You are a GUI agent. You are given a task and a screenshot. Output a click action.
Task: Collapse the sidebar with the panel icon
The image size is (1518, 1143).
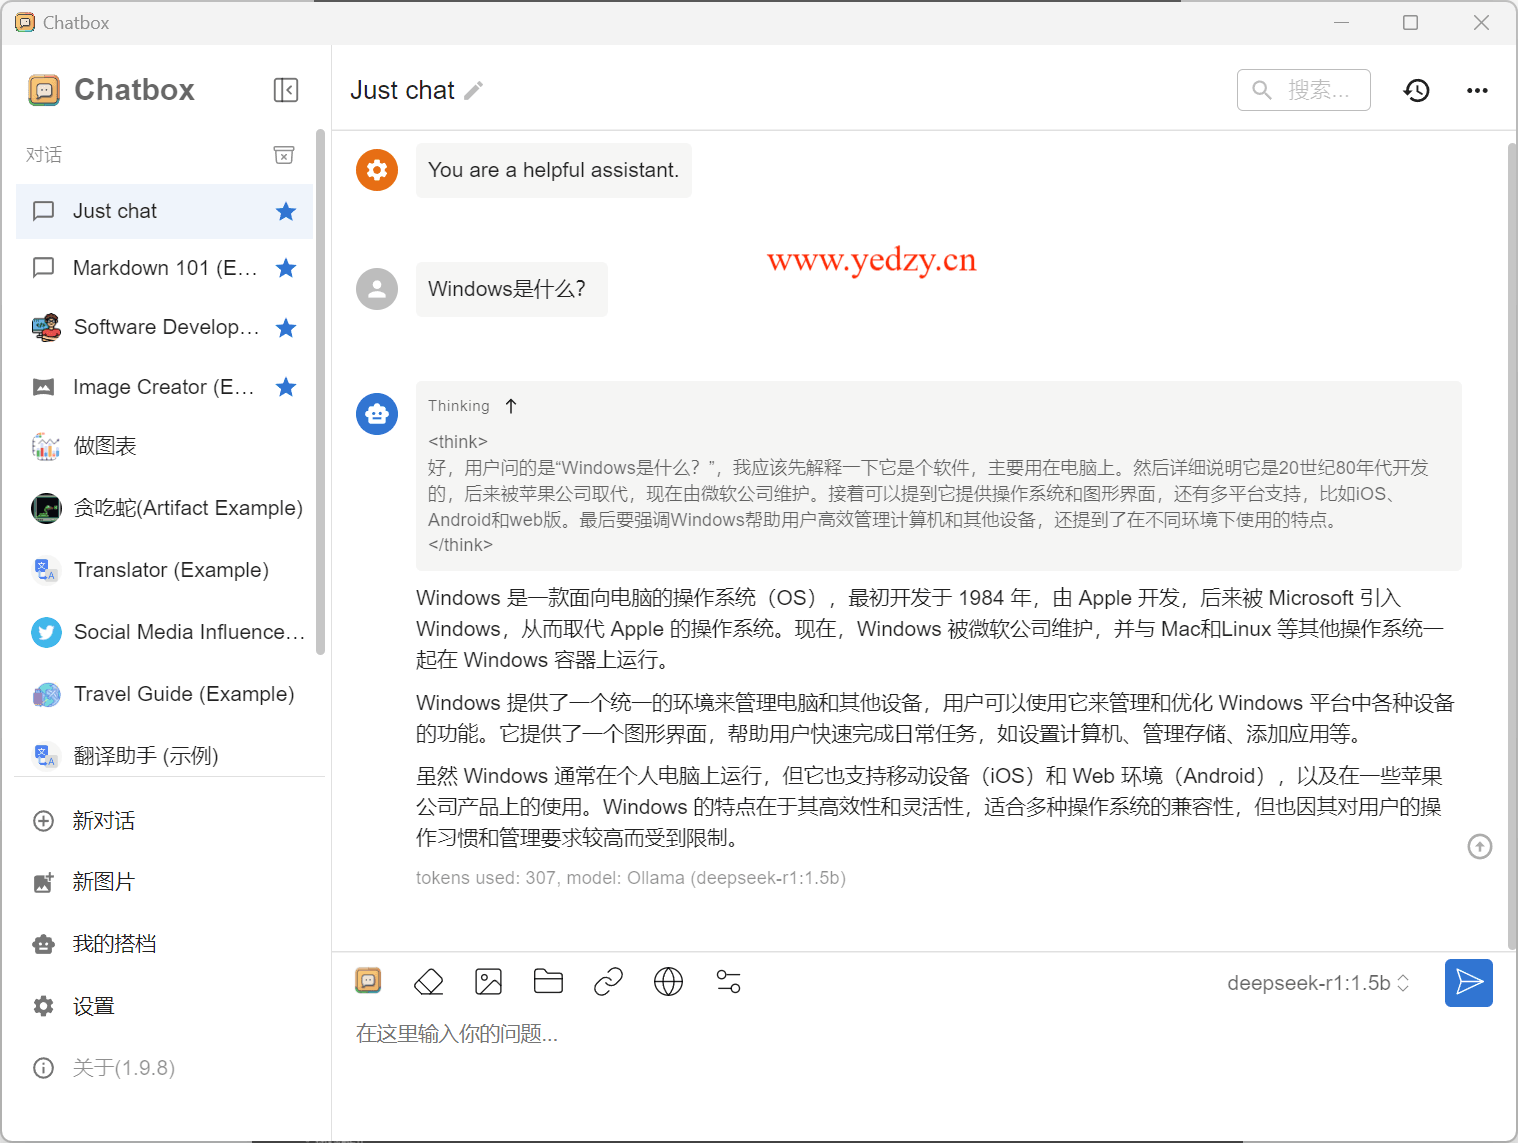tap(286, 90)
